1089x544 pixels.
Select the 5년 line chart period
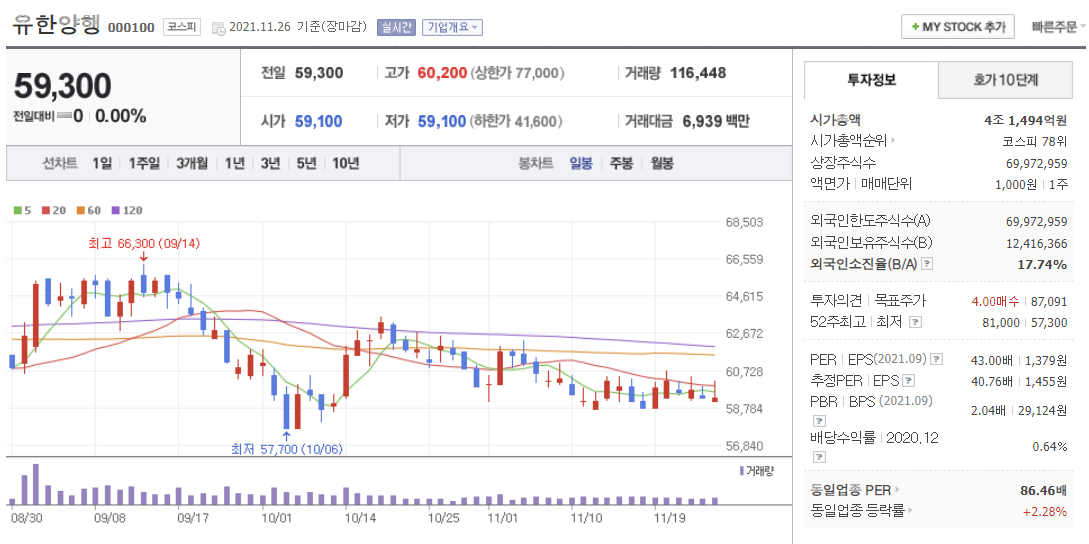(306, 164)
